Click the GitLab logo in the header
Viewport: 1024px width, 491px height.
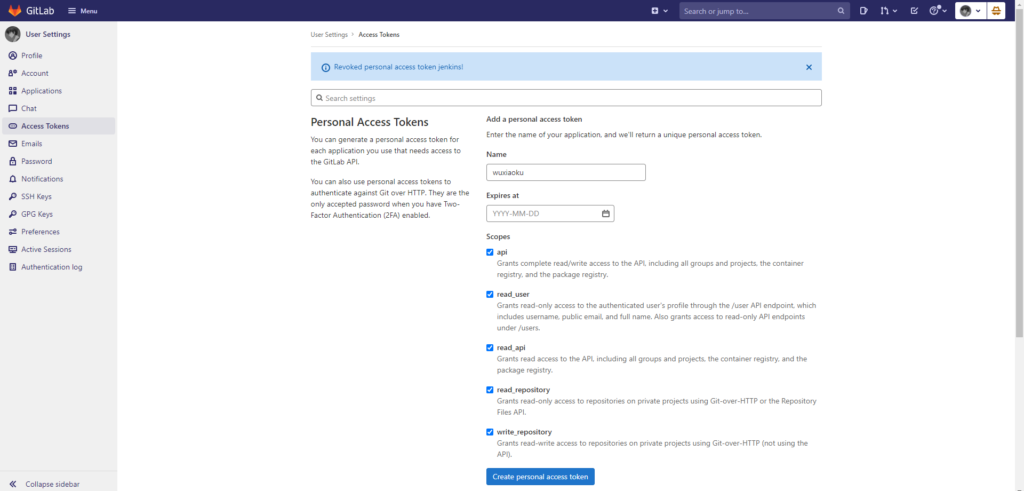(30, 11)
